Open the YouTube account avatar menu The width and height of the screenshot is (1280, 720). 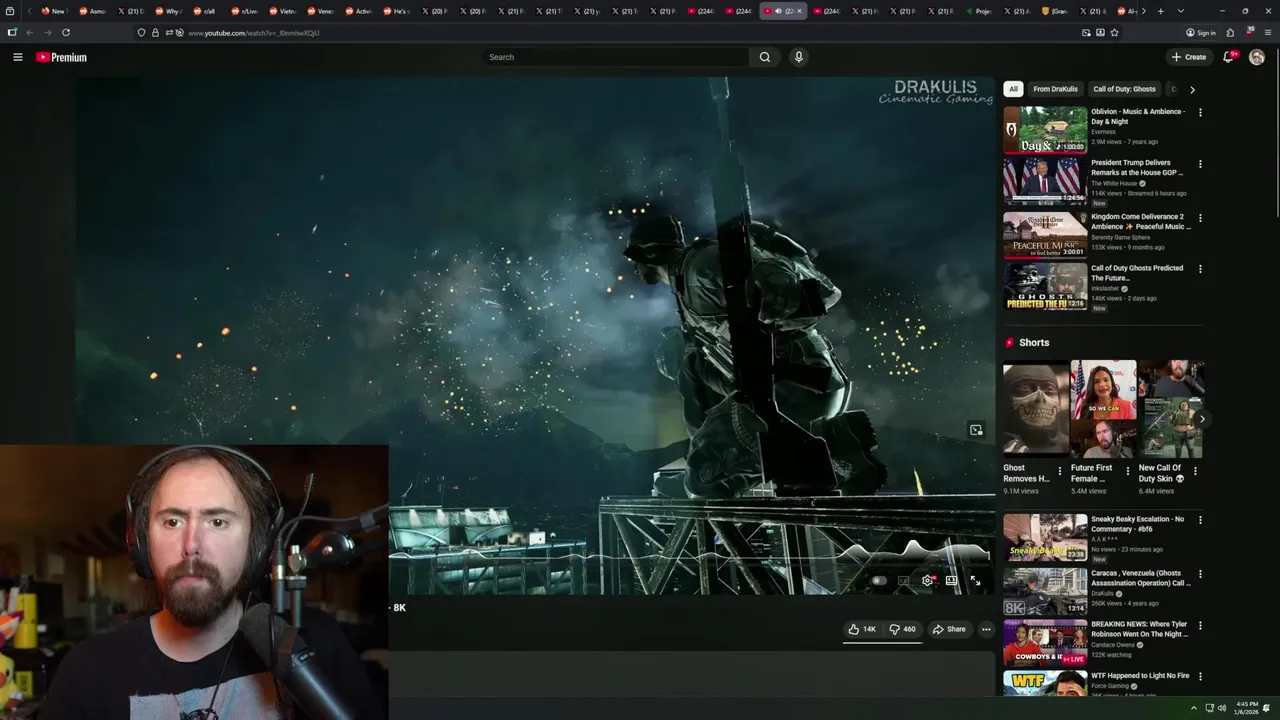[x=1257, y=57]
